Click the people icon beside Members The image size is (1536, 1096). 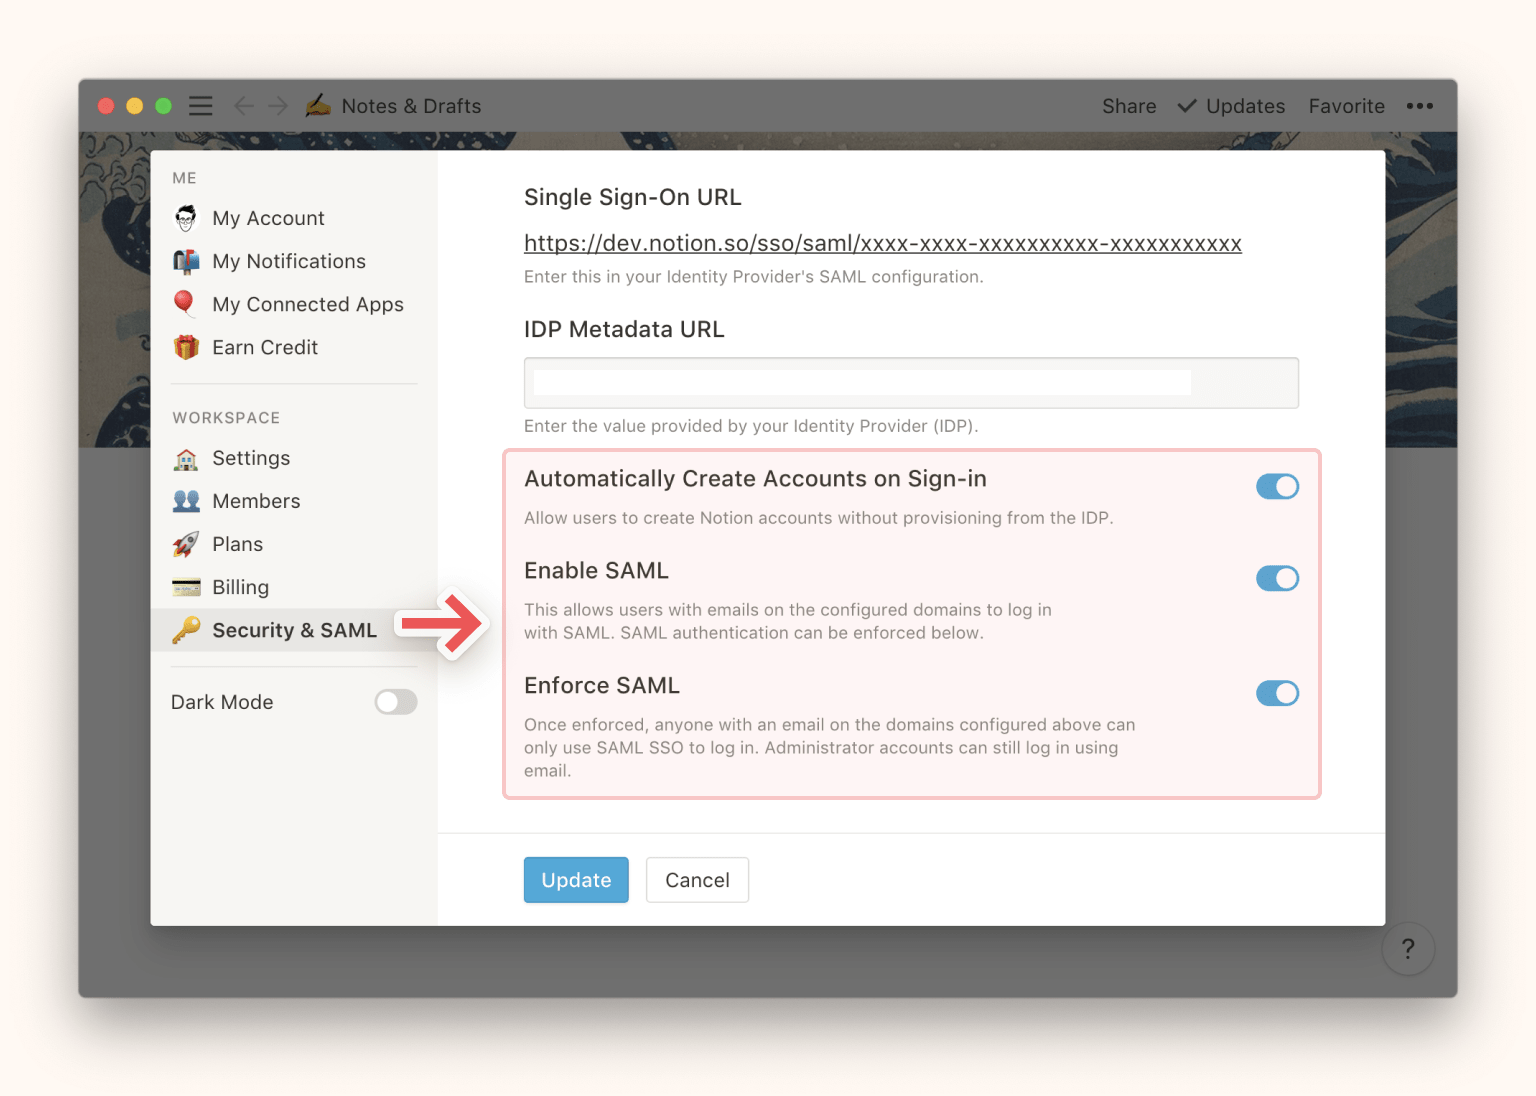click(186, 501)
